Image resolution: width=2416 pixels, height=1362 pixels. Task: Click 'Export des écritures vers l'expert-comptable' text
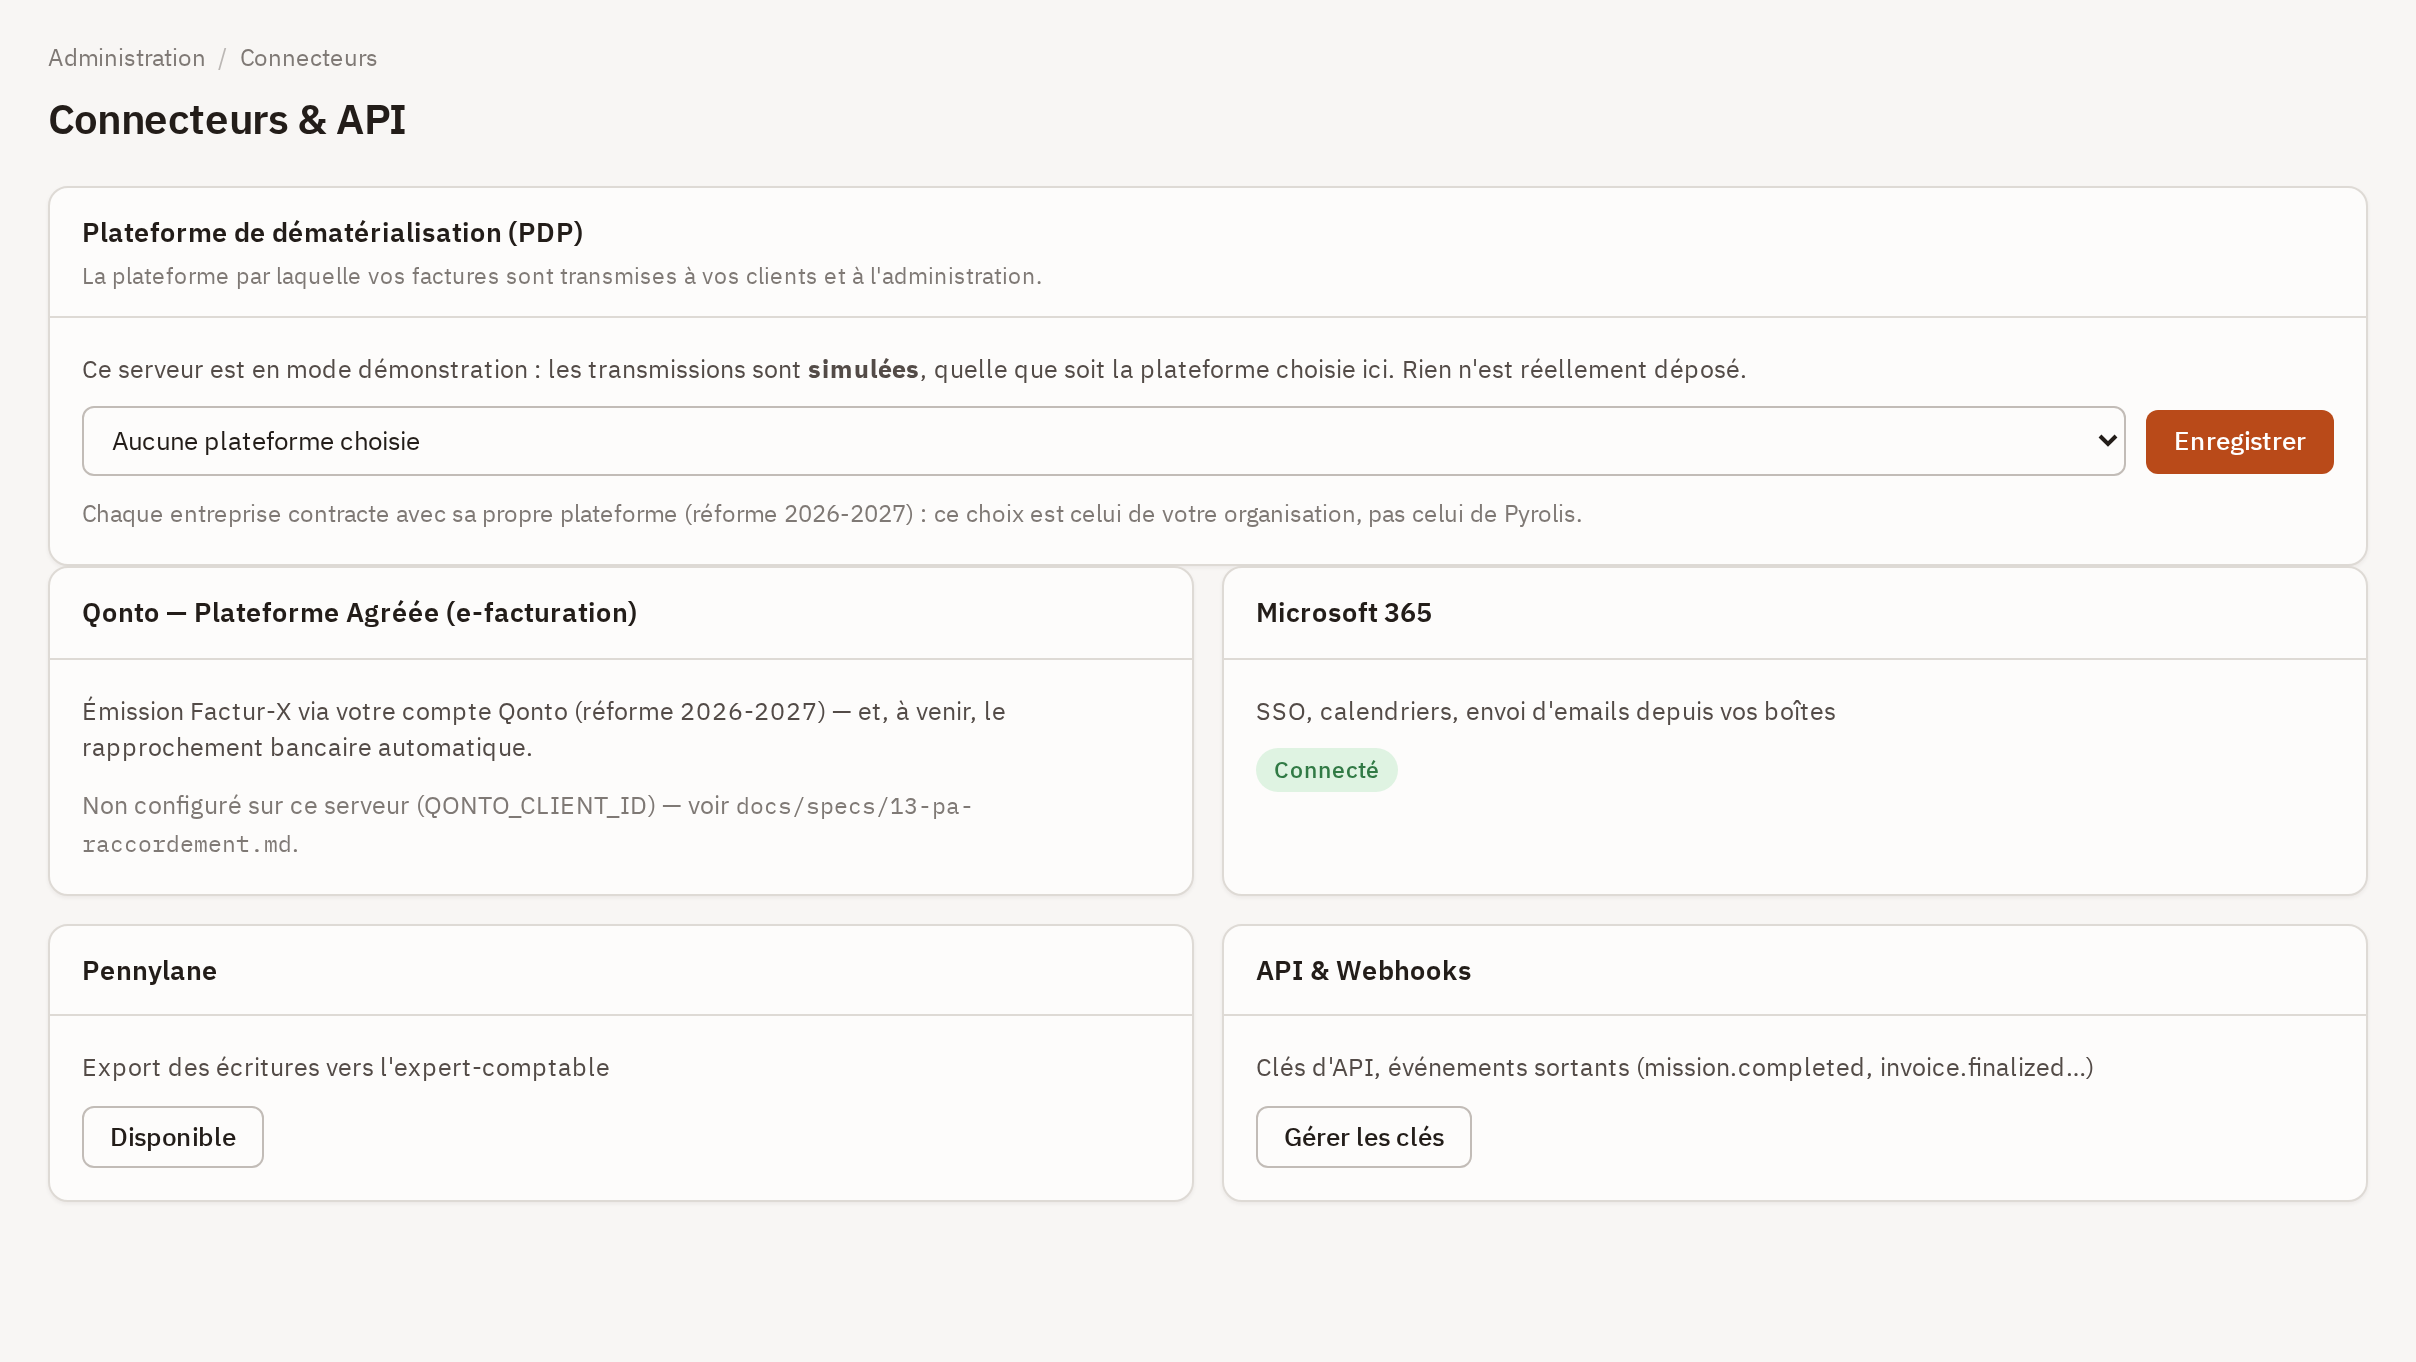[345, 1068]
